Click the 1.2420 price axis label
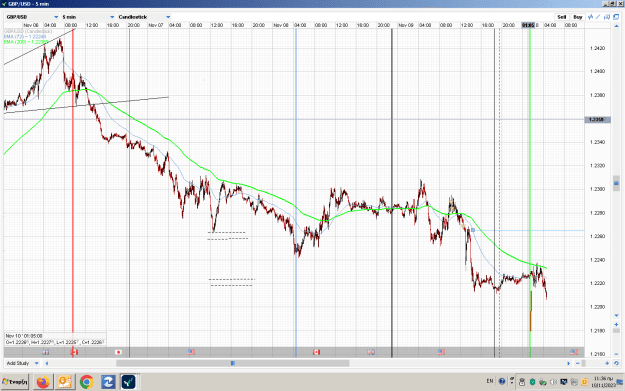Screen dimensions: 625x391 coord(597,48)
